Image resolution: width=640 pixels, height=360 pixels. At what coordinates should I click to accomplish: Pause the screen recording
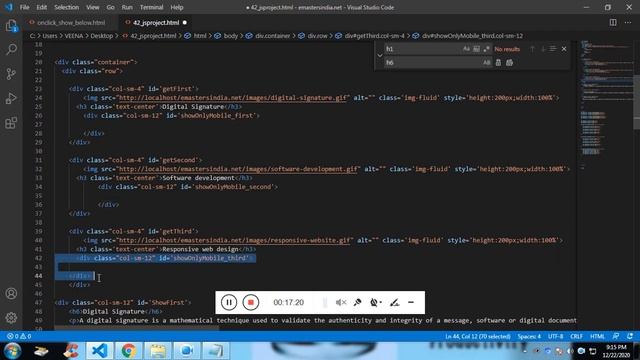point(229,302)
